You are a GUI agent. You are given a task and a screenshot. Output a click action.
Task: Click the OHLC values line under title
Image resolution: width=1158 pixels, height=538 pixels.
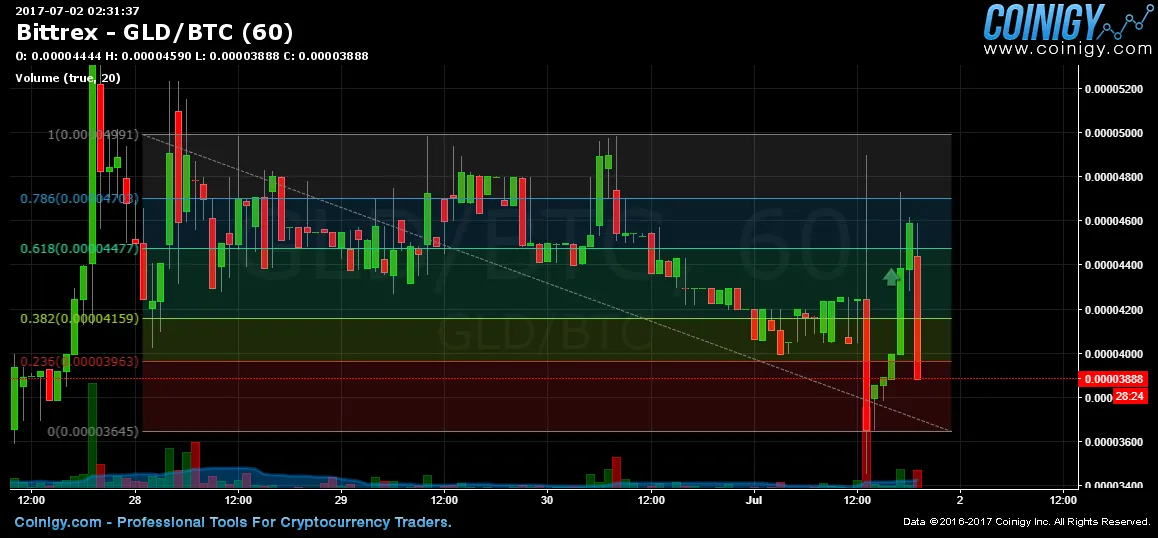[191, 56]
